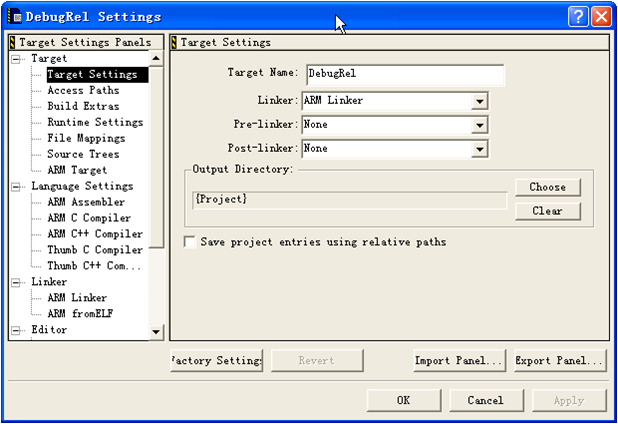Click inside the Target Name field
618x424 pixels.
coord(404,75)
